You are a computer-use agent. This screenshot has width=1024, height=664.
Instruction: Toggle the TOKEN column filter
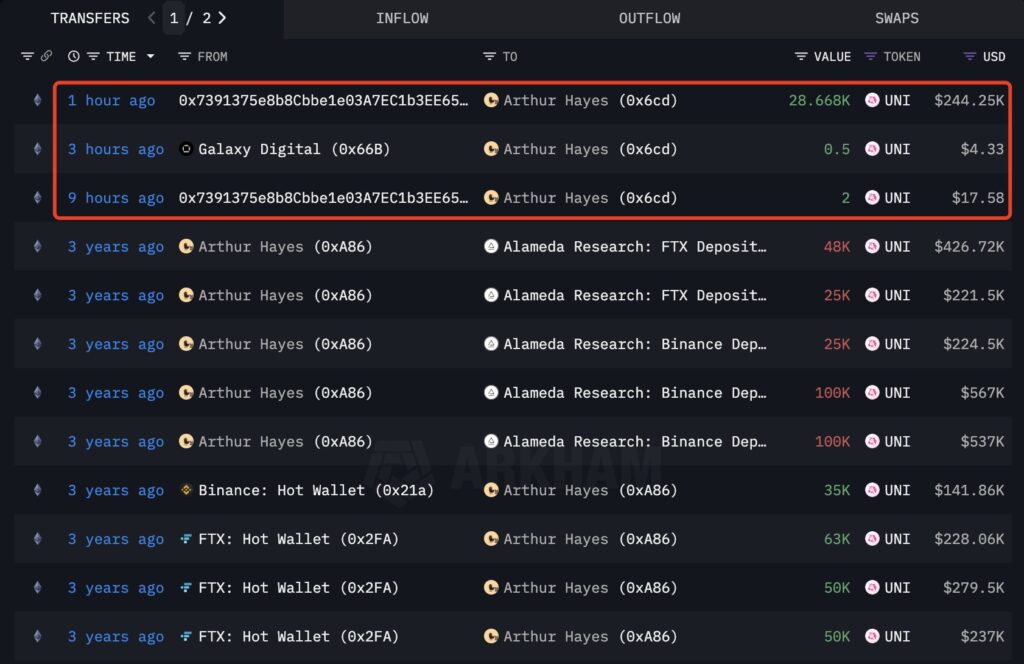871,57
